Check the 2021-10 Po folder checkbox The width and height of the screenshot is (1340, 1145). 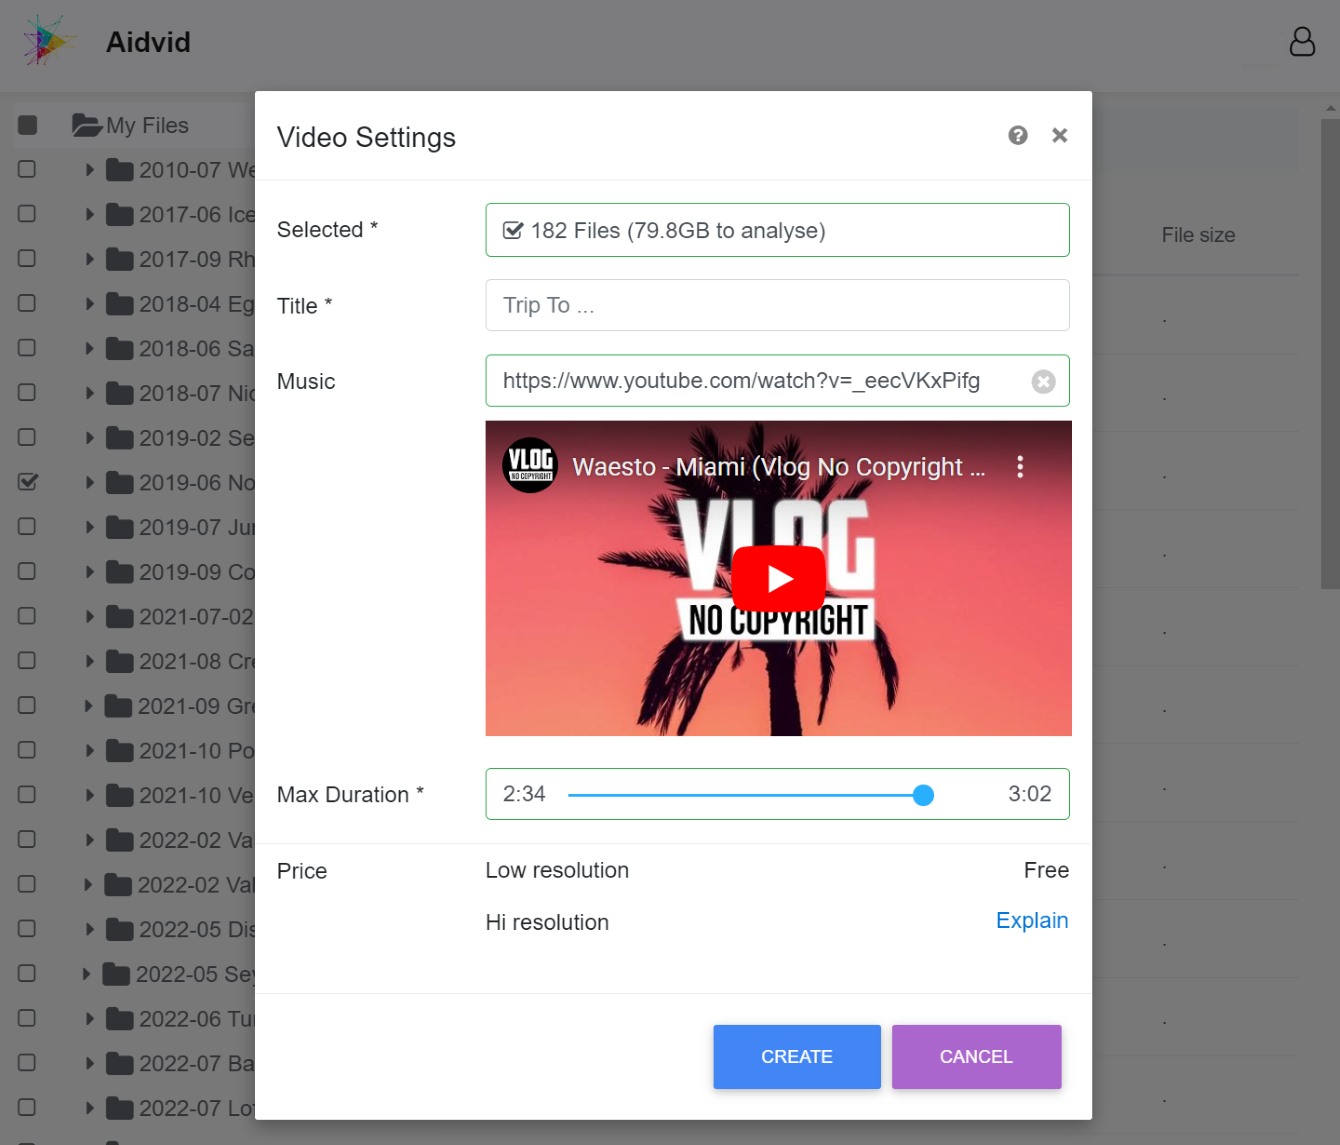(x=27, y=750)
